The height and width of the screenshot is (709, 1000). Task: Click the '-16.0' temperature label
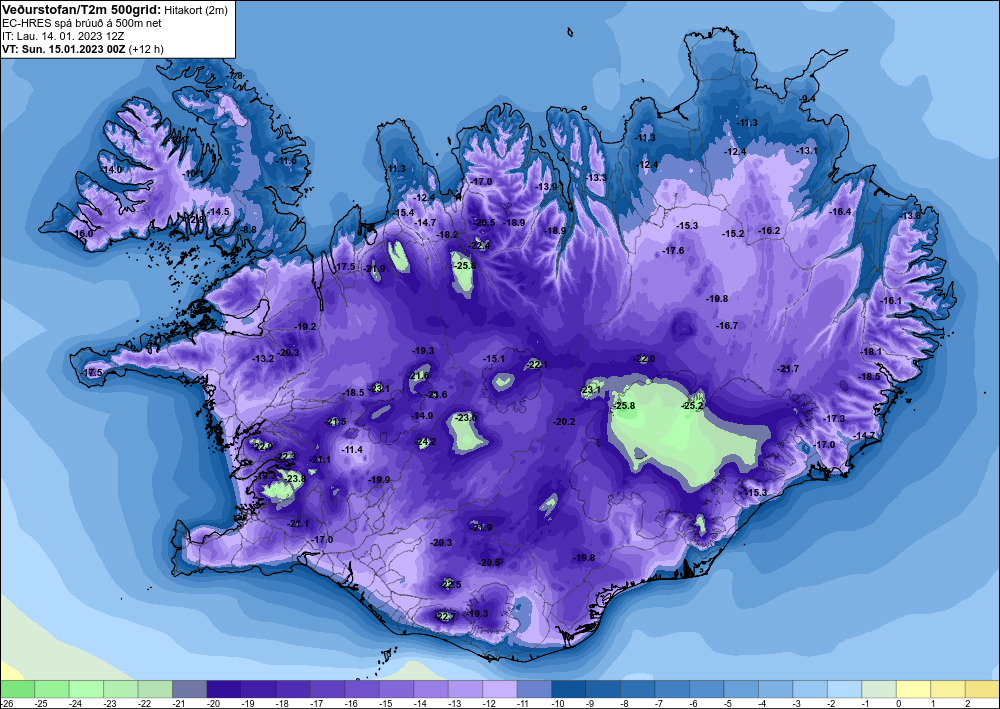(83, 234)
